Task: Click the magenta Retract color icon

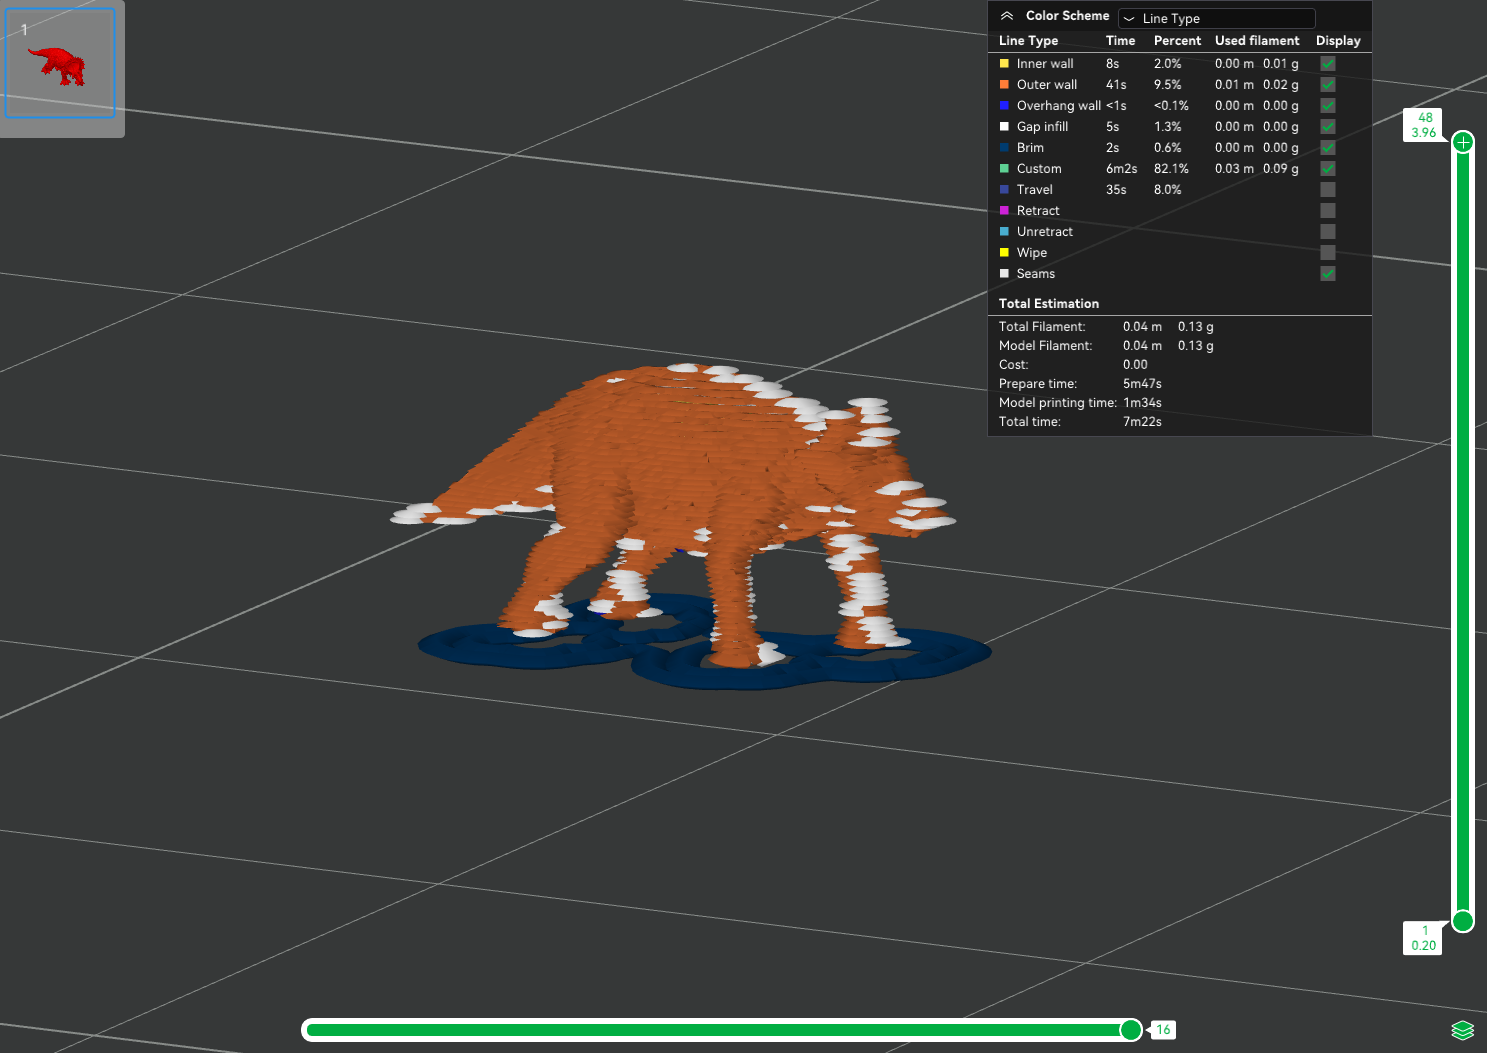Action: [1004, 211]
